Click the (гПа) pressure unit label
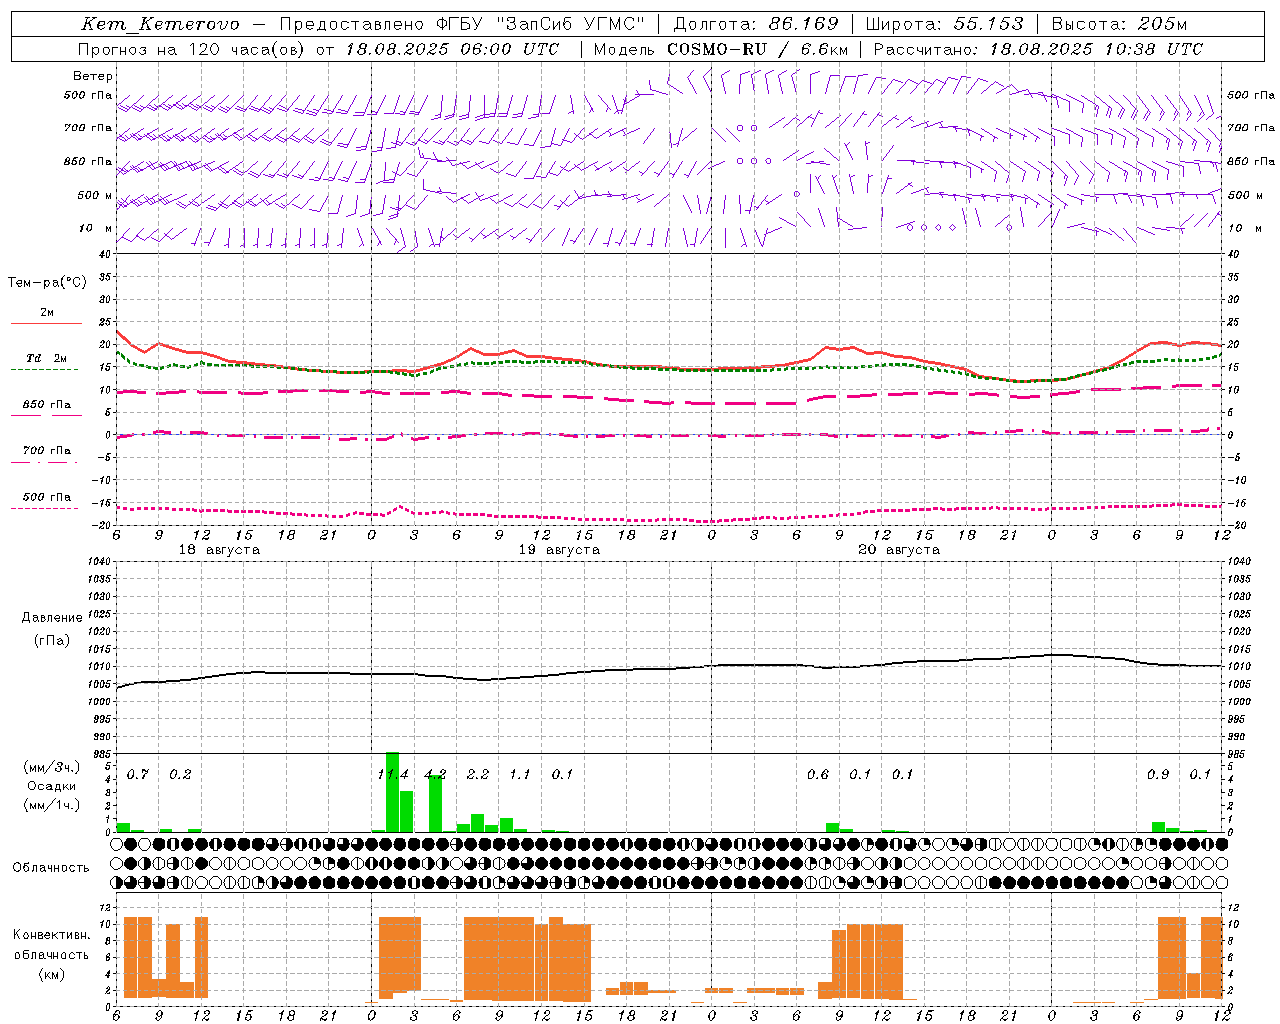Image resolution: width=1280 pixels, height=1024 pixels. coord(52,641)
